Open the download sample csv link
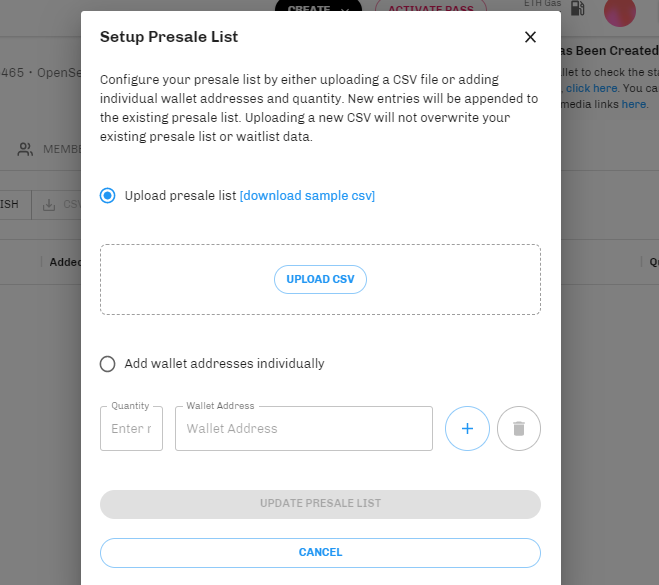 point(307,195)
